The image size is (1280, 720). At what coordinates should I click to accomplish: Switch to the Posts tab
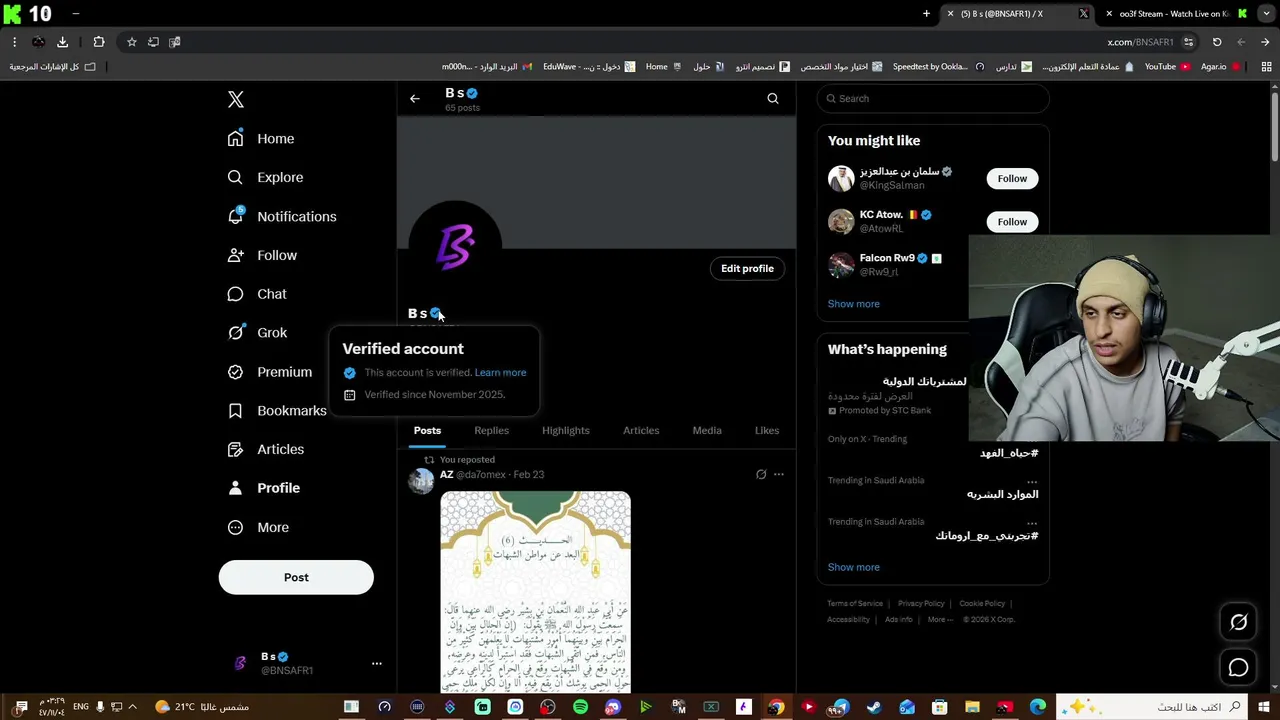pos(427,431)
